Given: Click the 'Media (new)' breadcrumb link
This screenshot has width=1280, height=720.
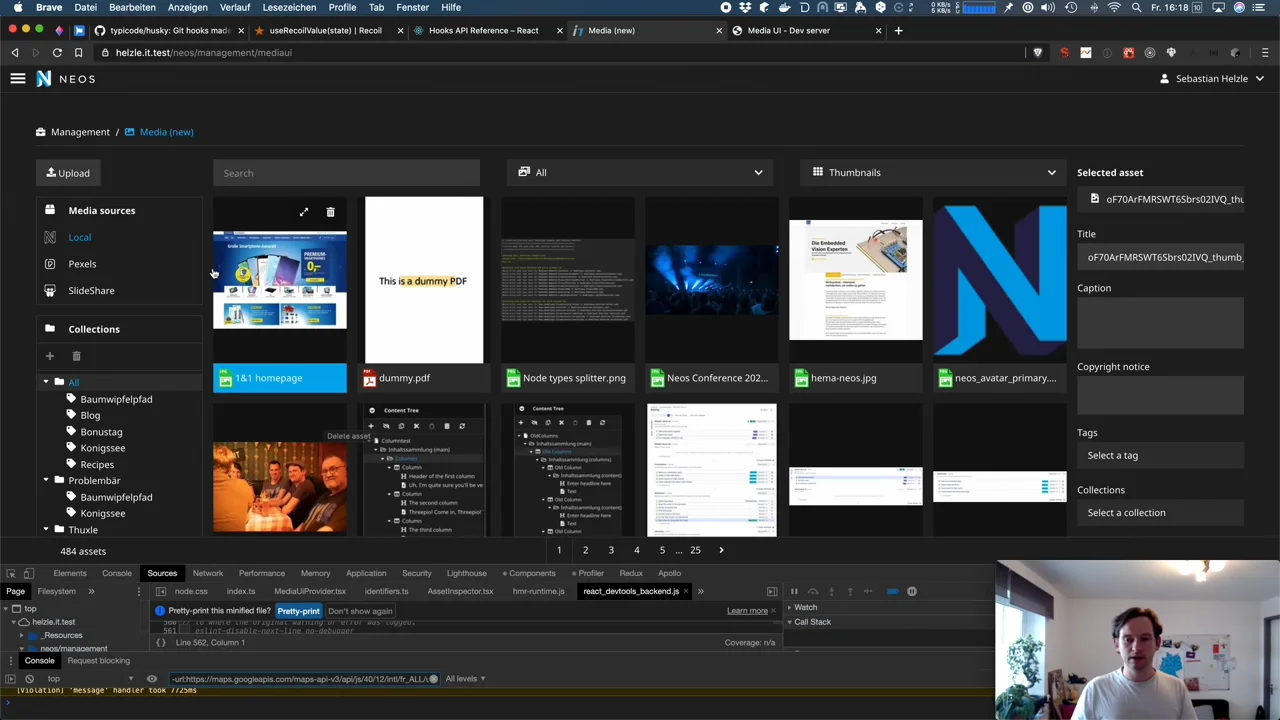Looking at the screenshot, I should pyautogui.click(x=166, y=132).
